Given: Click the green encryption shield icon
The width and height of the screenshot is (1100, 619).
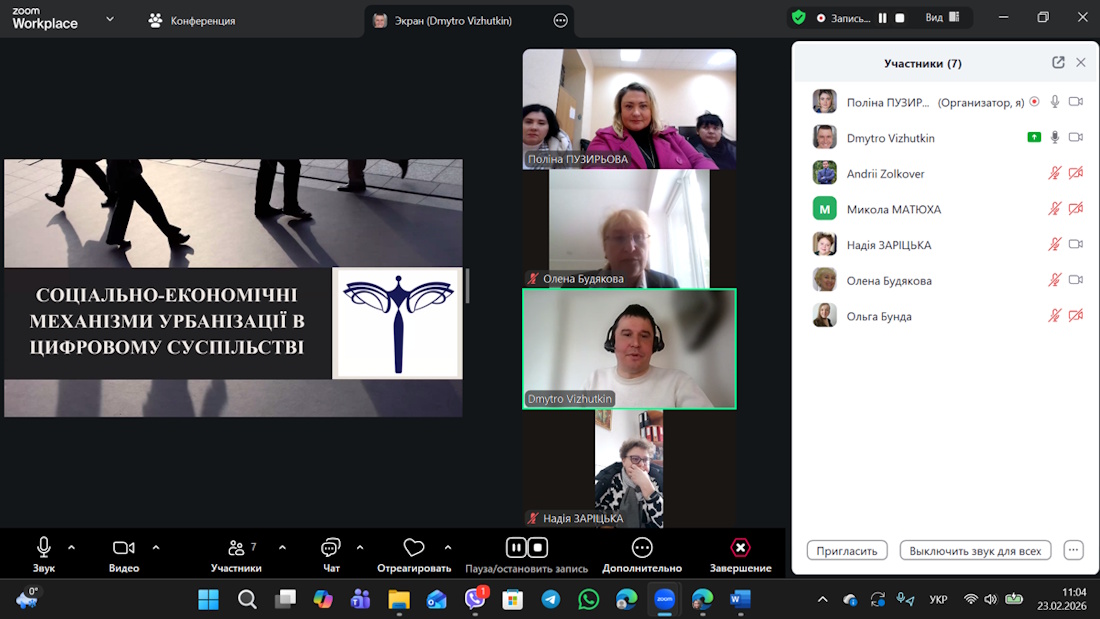Looking at the screenshot, I should (x=798, y=17).
